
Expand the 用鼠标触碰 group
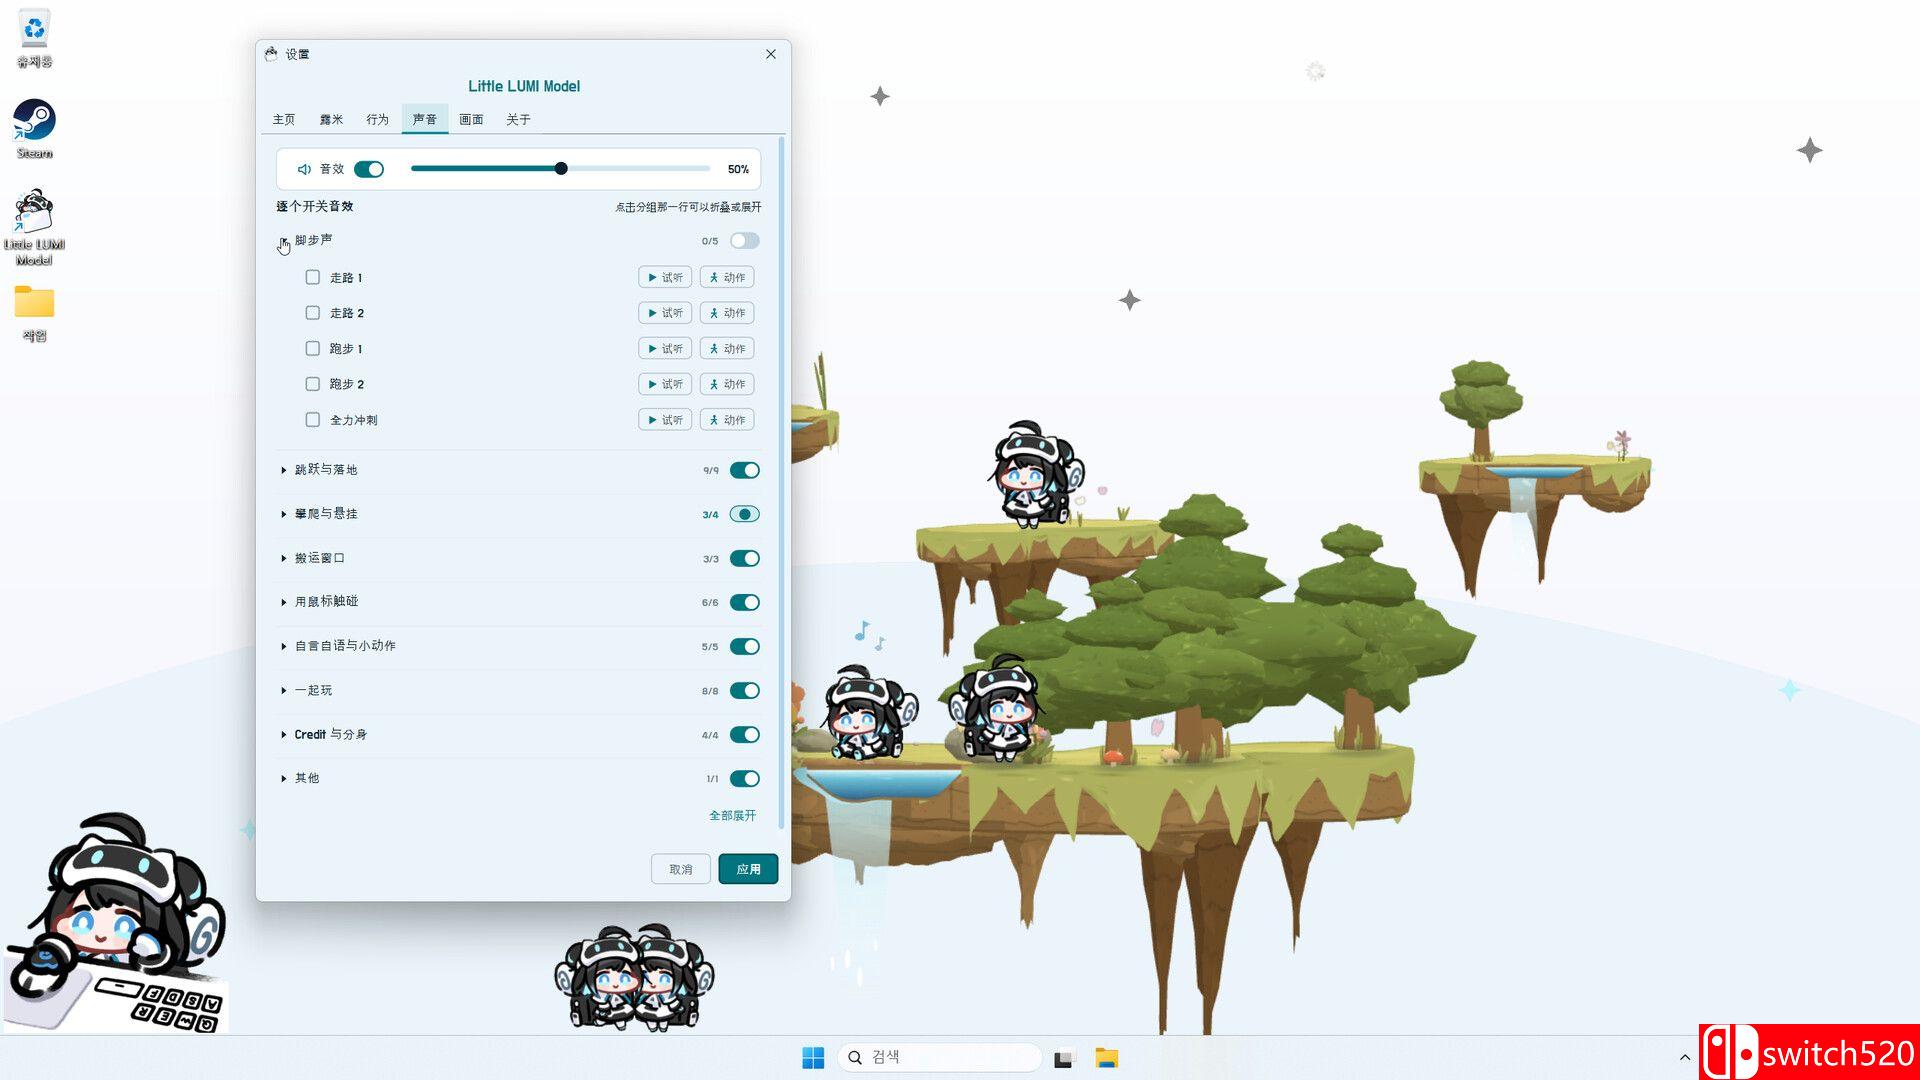[284, 602]
